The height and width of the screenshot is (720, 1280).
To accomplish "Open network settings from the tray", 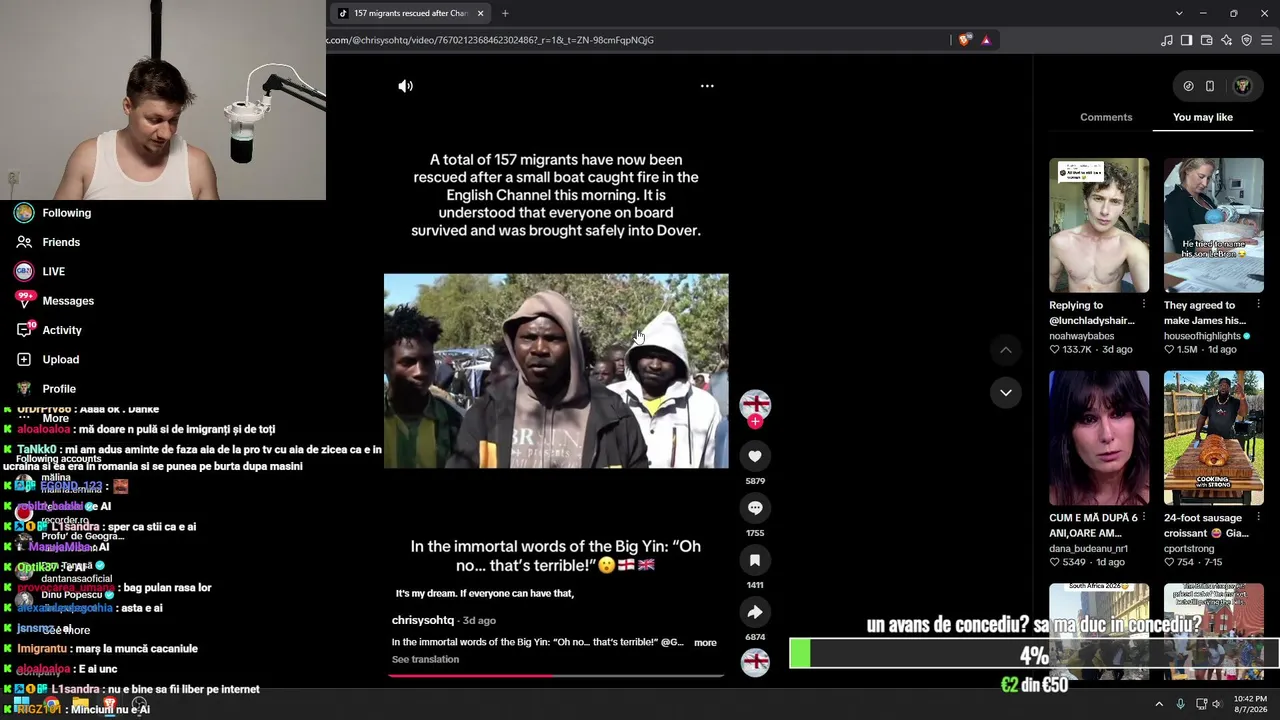I will (x=1201, y=704).
